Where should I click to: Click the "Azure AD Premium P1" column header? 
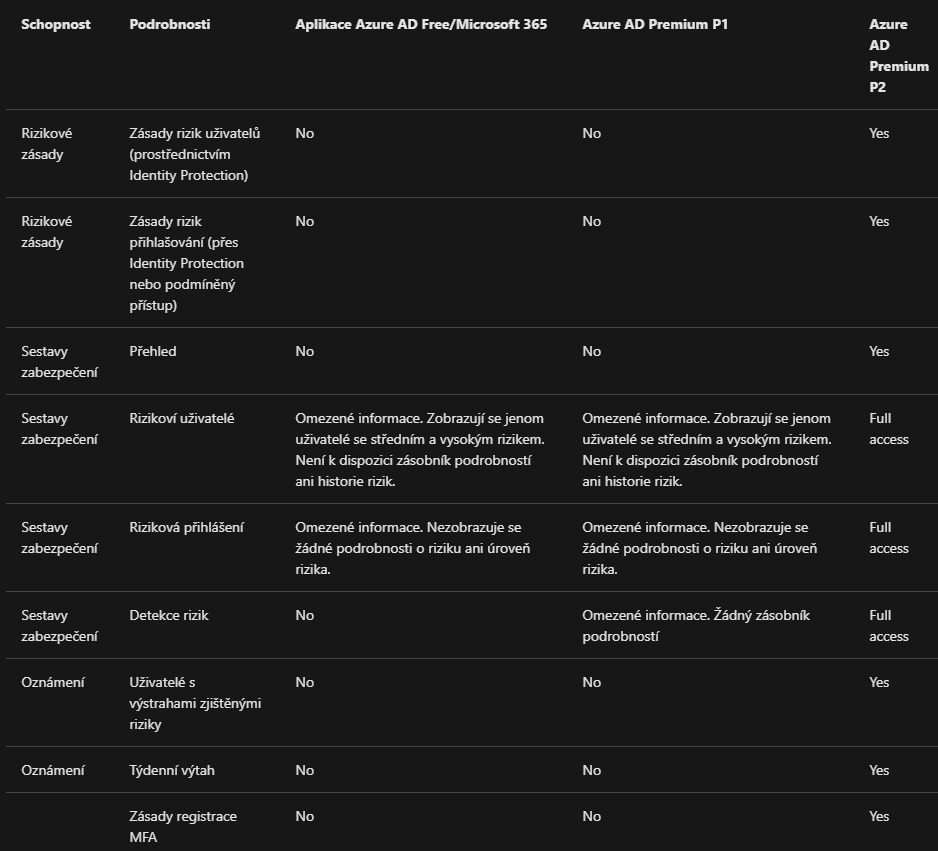click(x=655, y=24)
